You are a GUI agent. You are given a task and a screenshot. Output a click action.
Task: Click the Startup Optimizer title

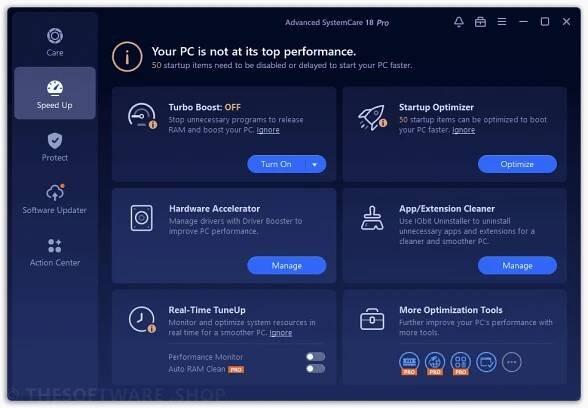(x=436, y=107)
